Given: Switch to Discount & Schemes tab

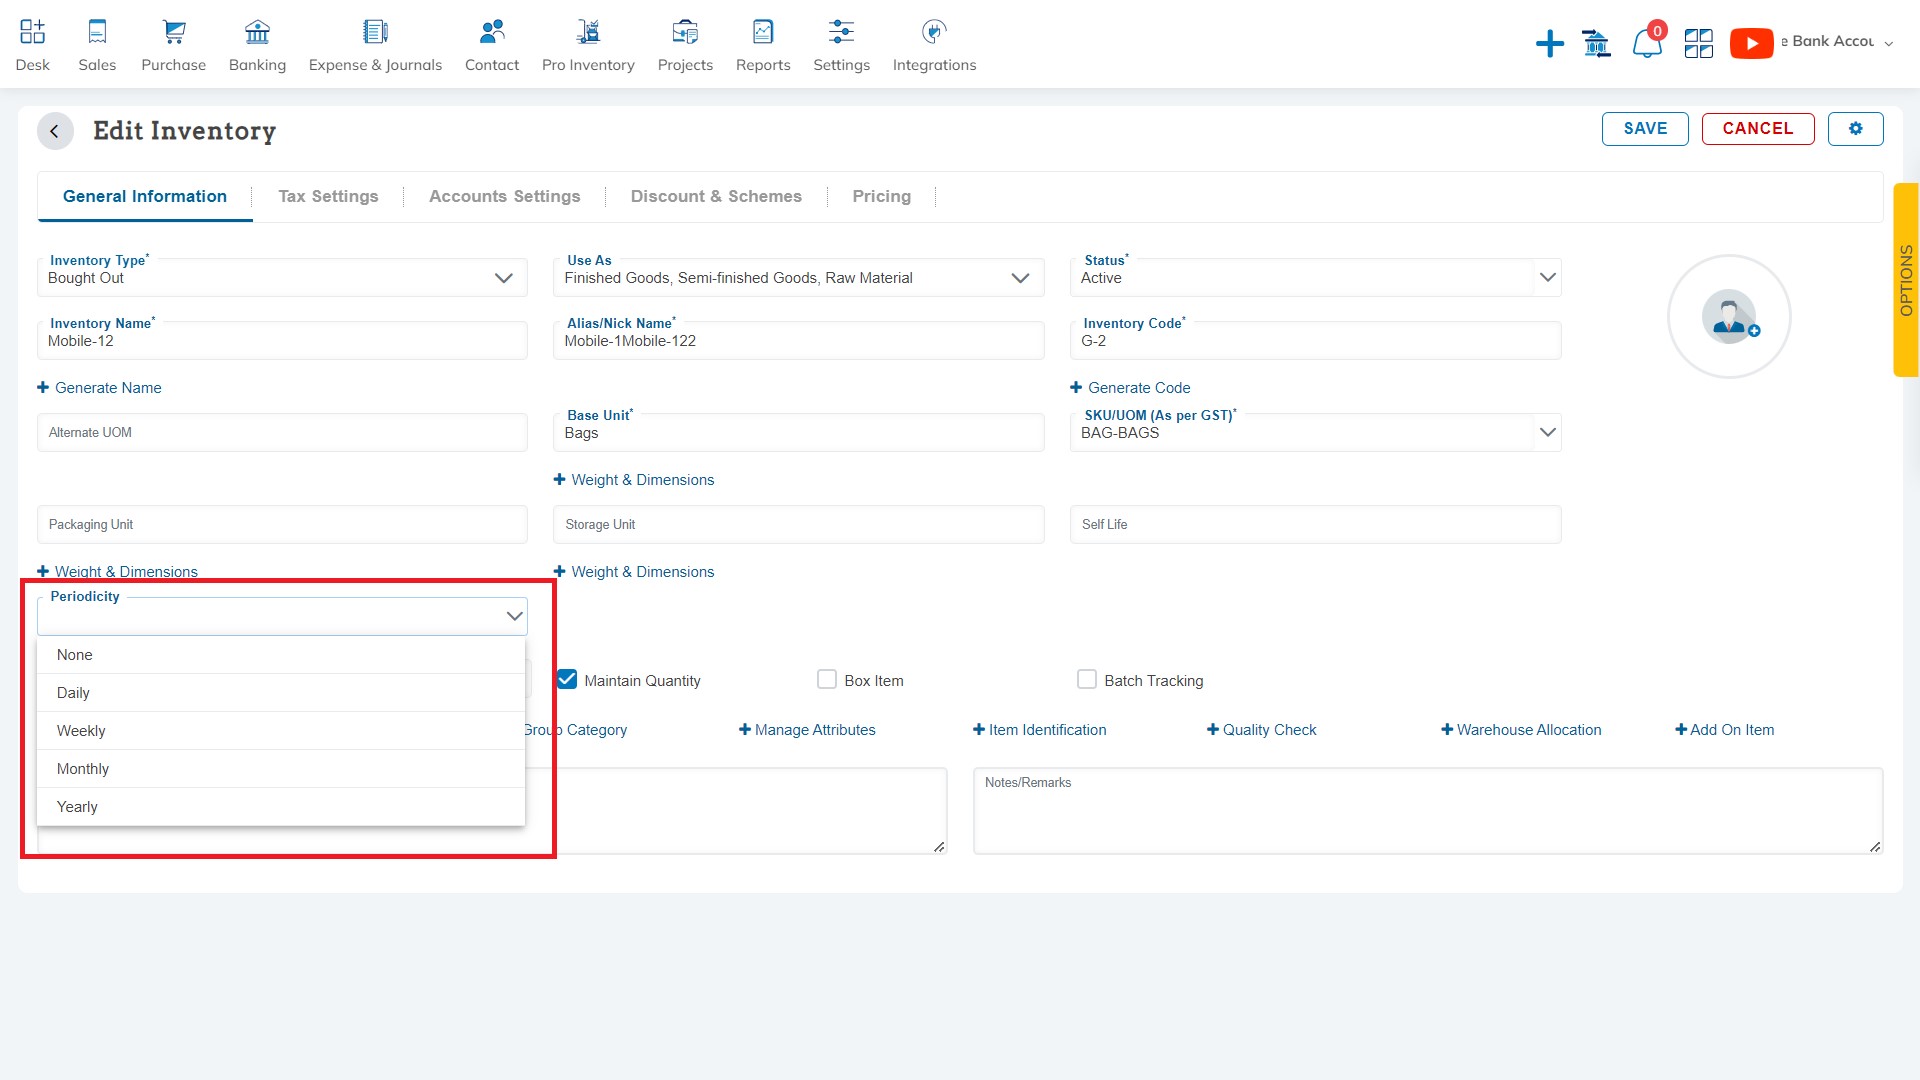Looking at the screenshot, I should 716,197.
